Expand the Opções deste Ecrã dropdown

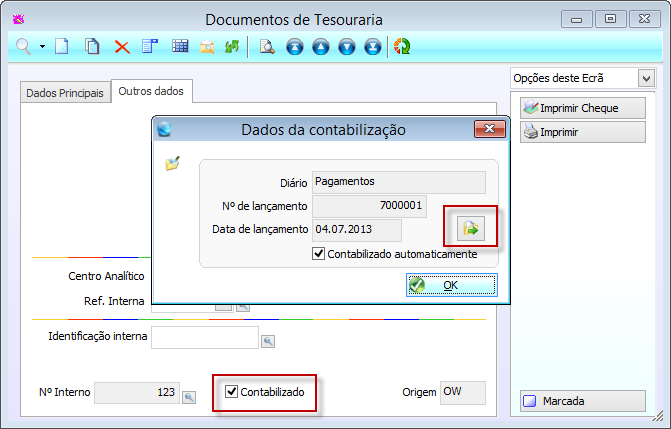[646, 78]
